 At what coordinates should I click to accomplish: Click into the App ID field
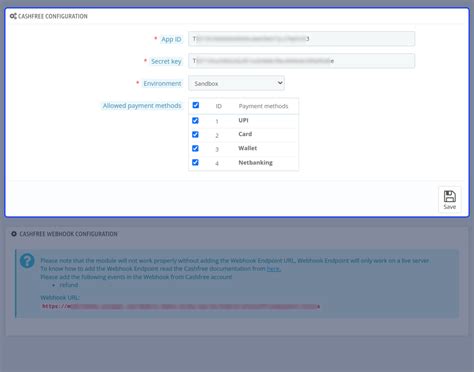click(x=301, y=39)
